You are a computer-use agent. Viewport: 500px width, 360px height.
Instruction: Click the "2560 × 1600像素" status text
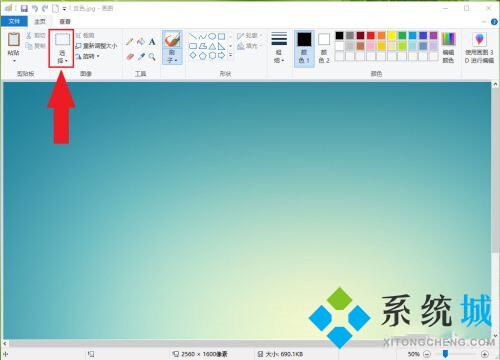pyautogui.click(x=204, y=354)
